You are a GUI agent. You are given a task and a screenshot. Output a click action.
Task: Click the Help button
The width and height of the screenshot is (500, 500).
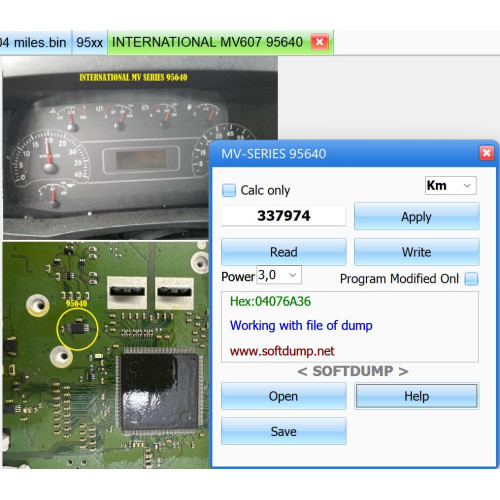pyautogui.click(x=417, y=396)
